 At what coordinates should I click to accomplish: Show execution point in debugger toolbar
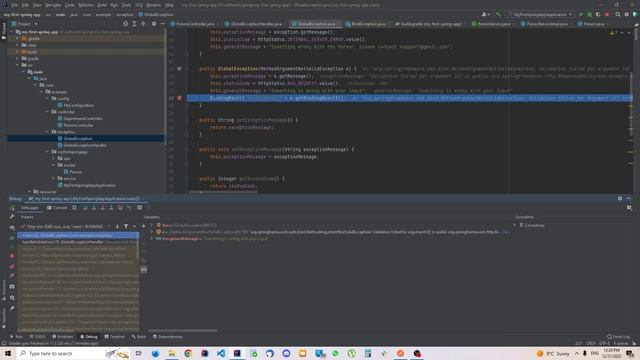[74, 208]
